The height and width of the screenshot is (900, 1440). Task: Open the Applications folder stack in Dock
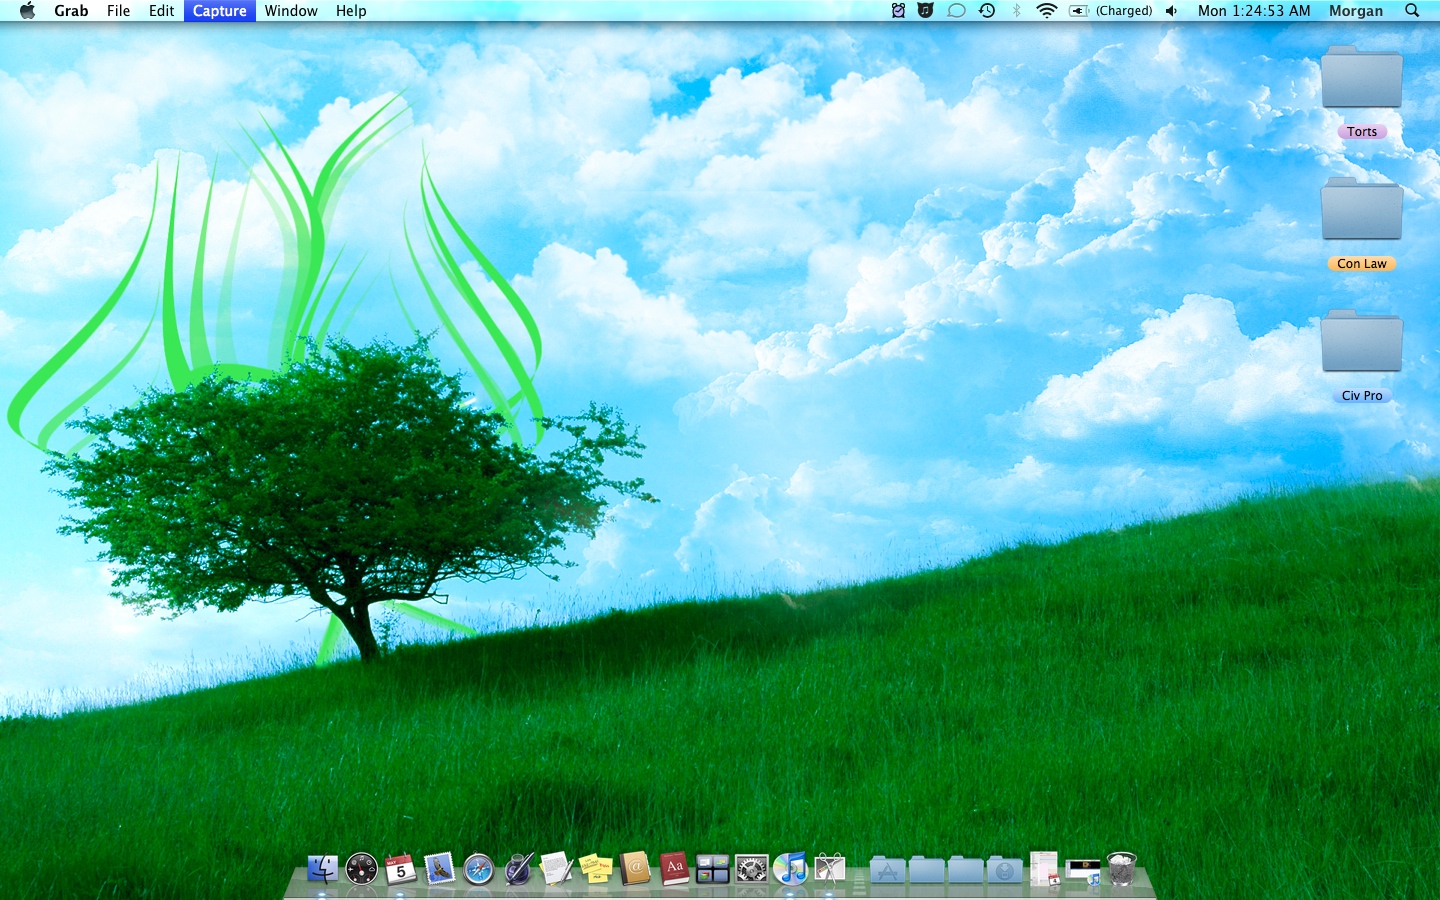[x=888, y=870]
